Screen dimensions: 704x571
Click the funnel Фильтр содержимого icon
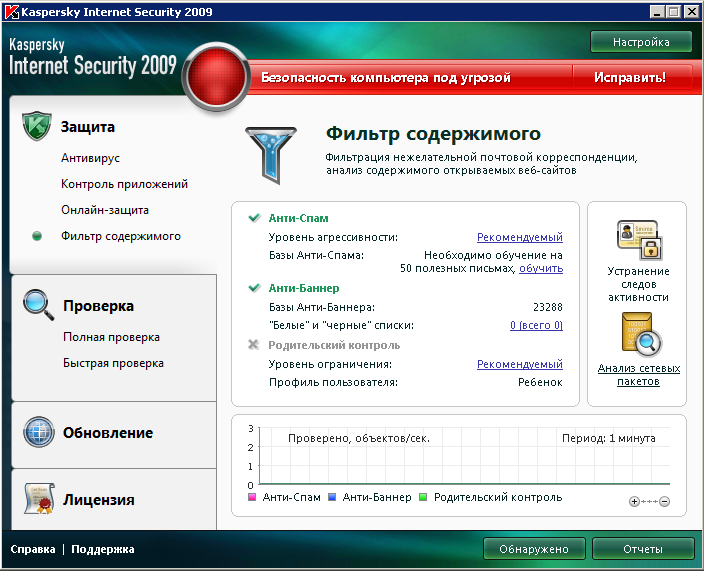click(271, 155)
